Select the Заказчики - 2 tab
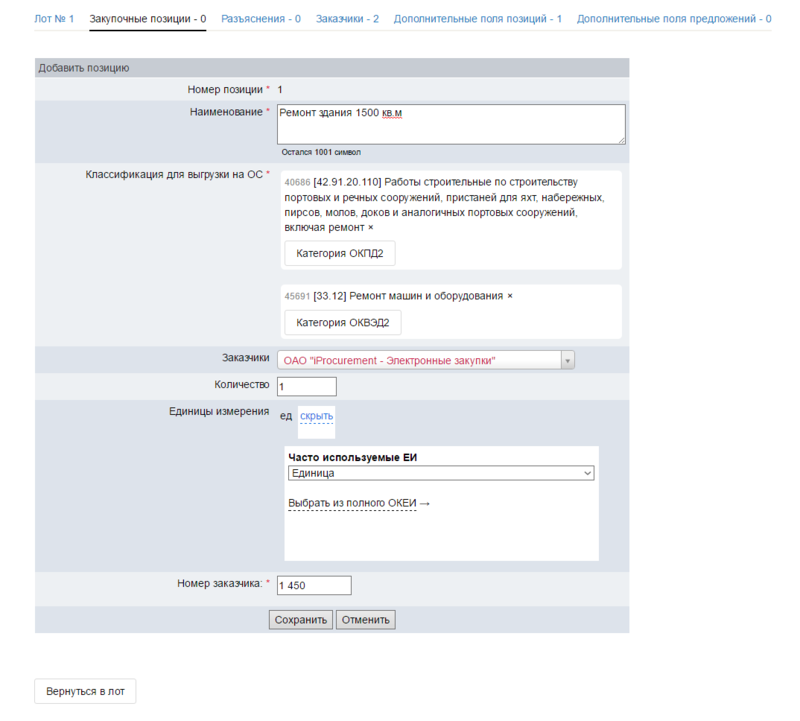The image size is (800, 721). 347,19
